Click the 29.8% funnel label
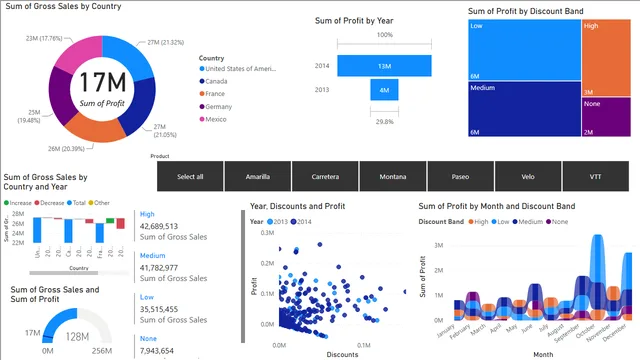The height and width of the screenshot is (360, 640). pos(384,122)
